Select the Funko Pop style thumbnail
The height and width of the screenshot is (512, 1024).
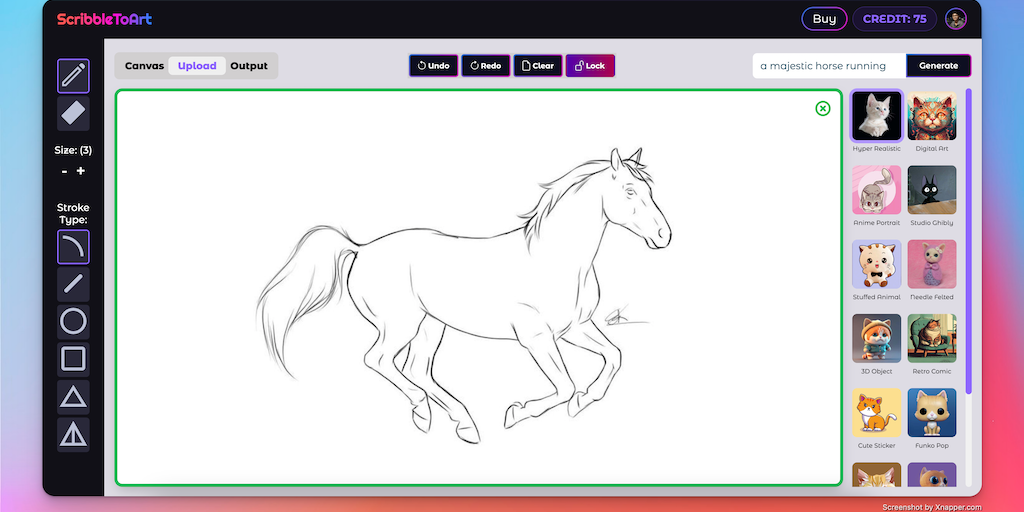coord(932,413)
